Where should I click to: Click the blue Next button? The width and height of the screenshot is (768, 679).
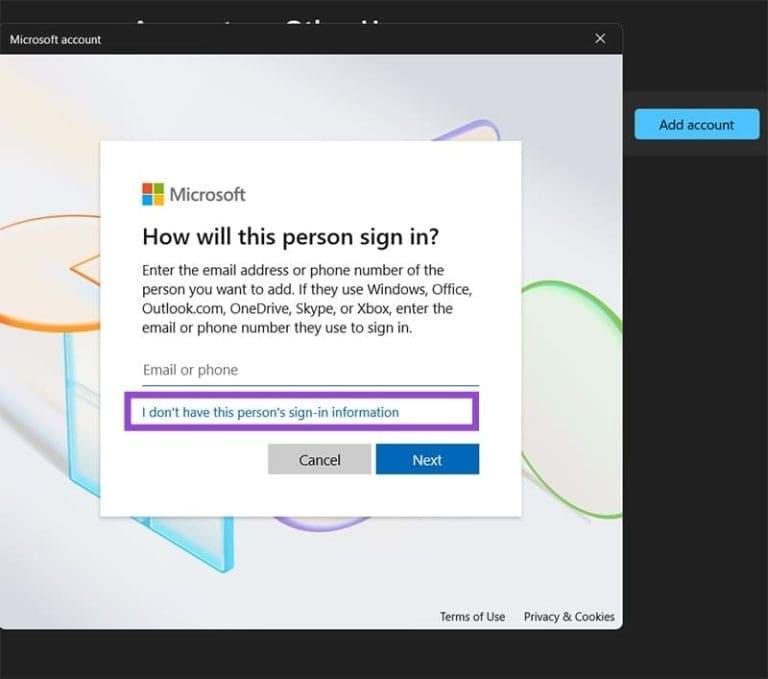pyautogui.click(x=427, y=460)
